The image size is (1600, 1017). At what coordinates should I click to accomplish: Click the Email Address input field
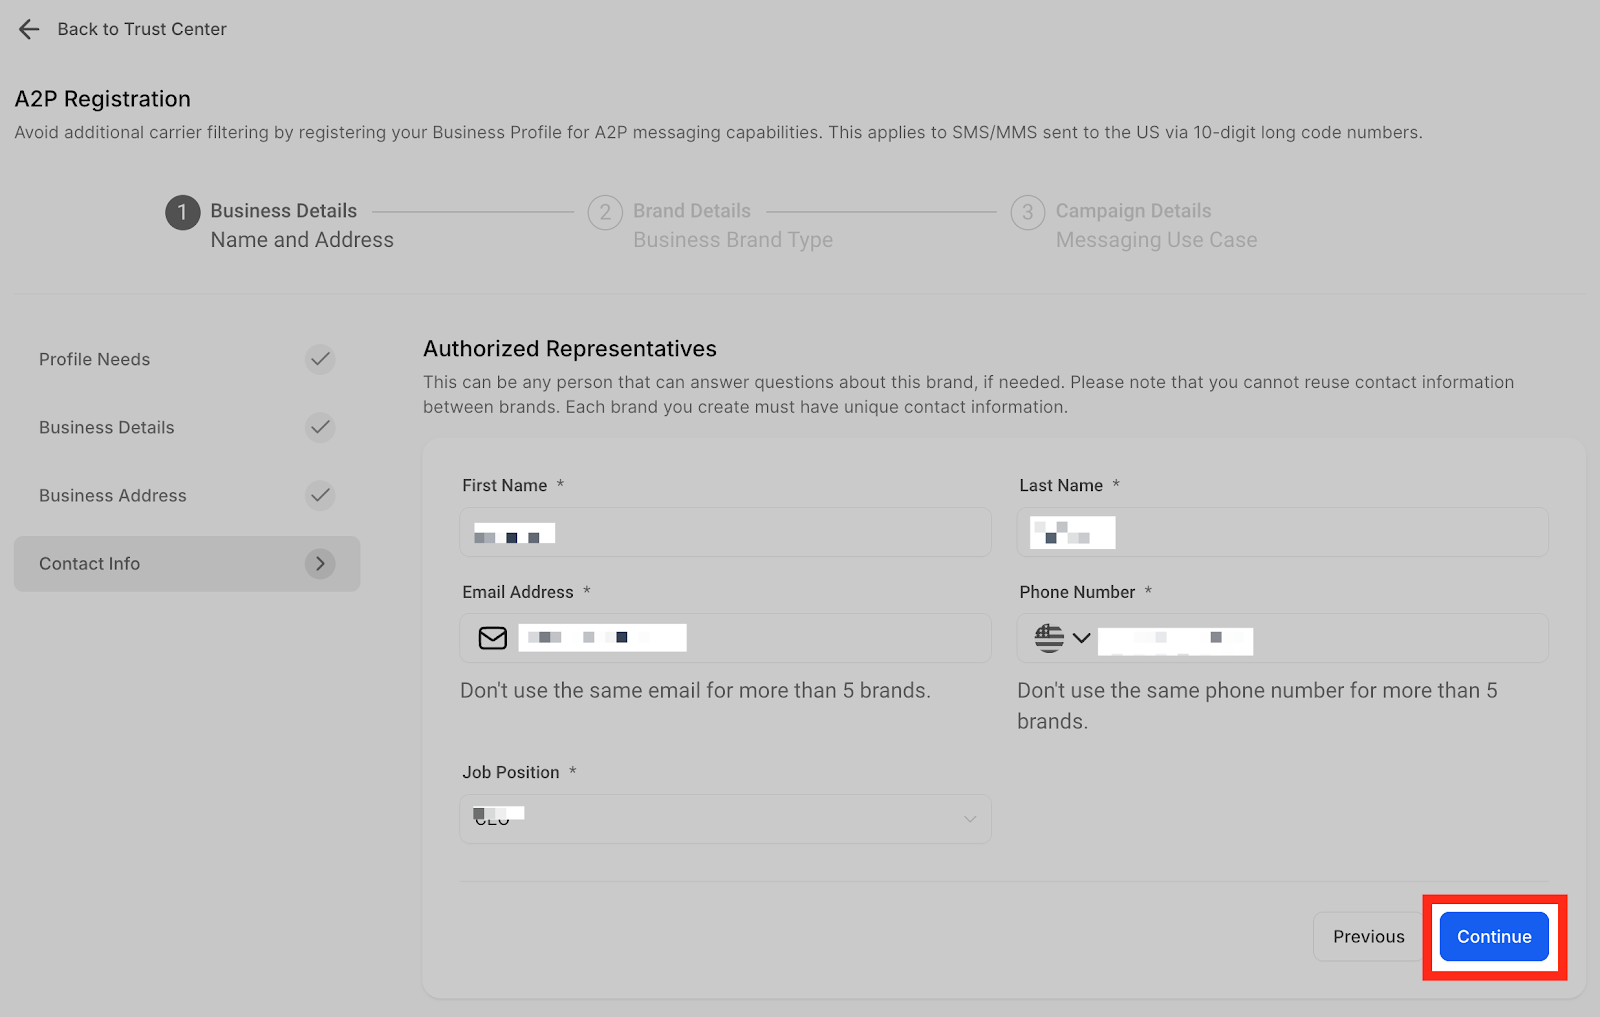[726, 638]
